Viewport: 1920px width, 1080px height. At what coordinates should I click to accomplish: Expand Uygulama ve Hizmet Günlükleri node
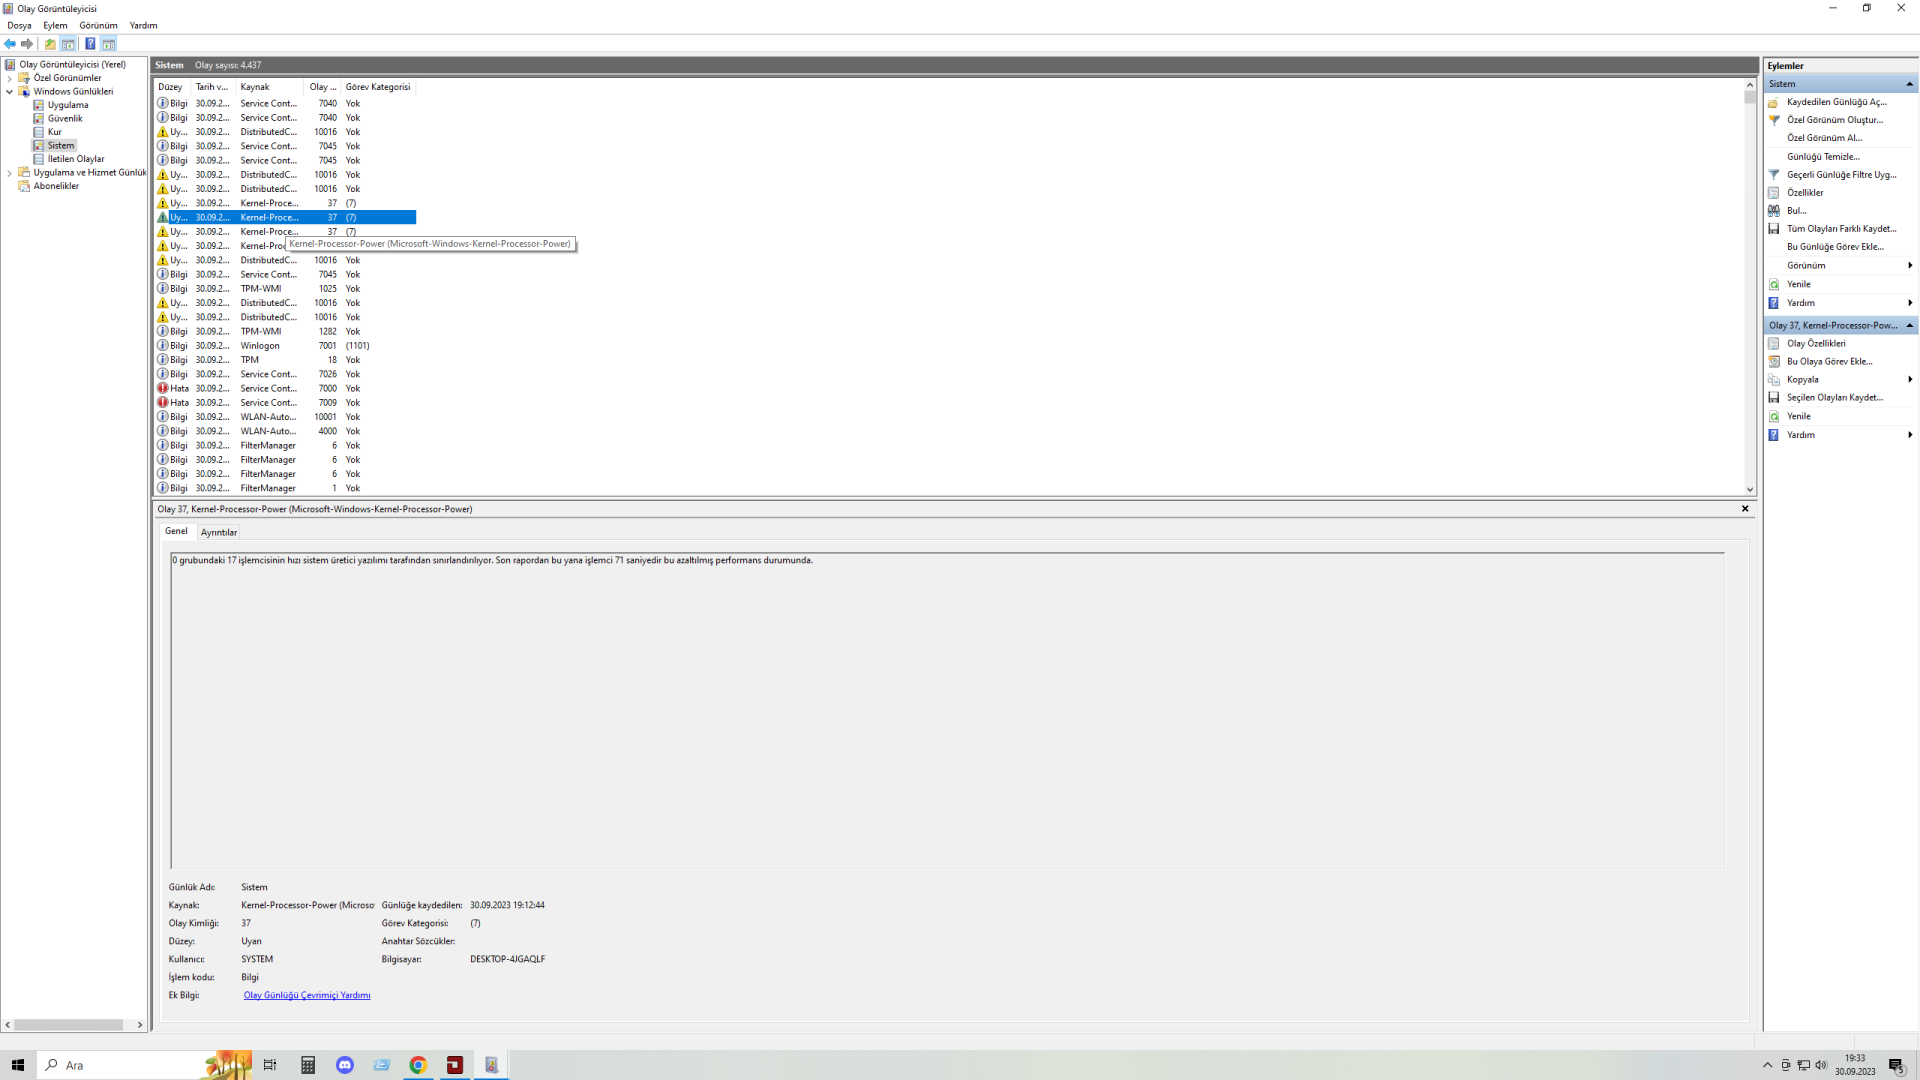(x=10, y=173)
